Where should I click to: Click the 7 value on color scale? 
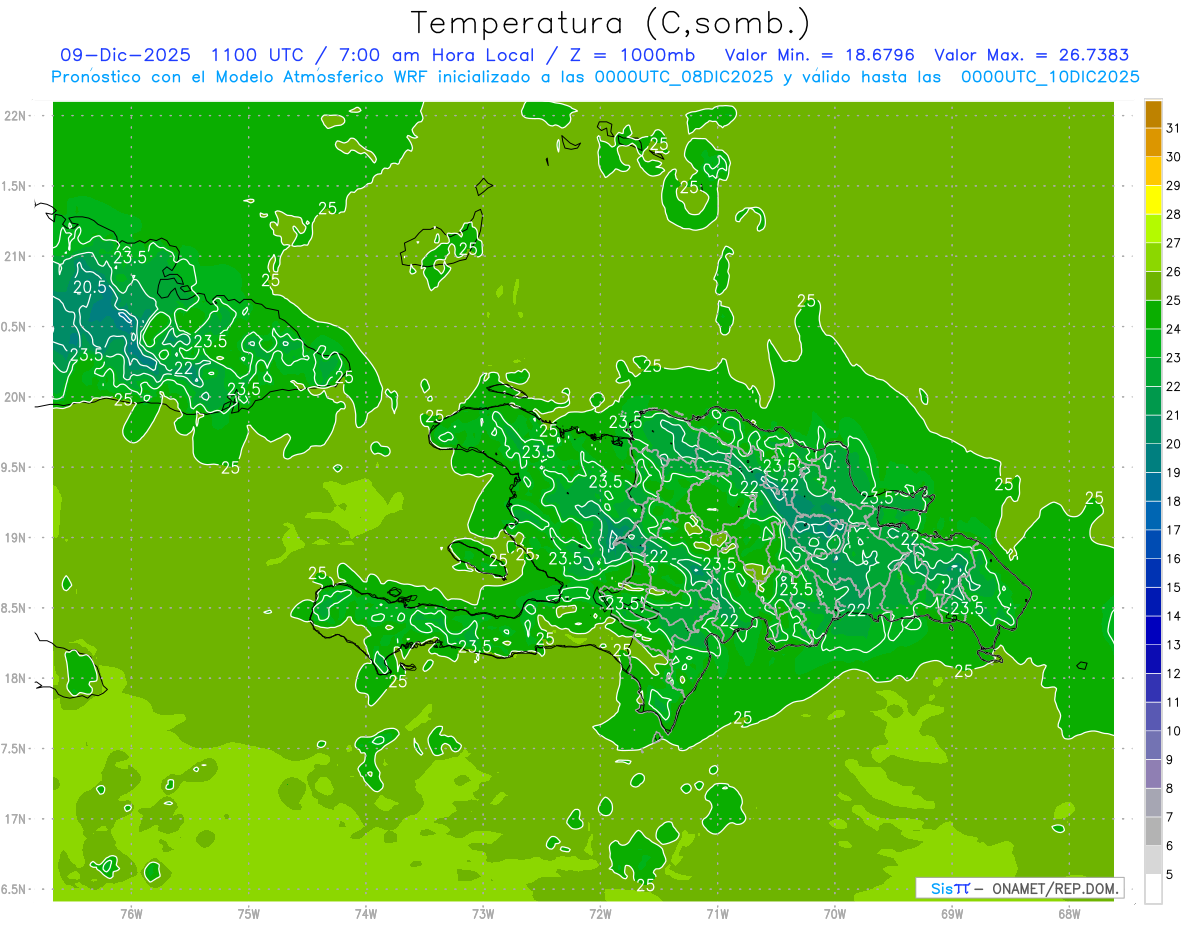(x=1170, y=818)
